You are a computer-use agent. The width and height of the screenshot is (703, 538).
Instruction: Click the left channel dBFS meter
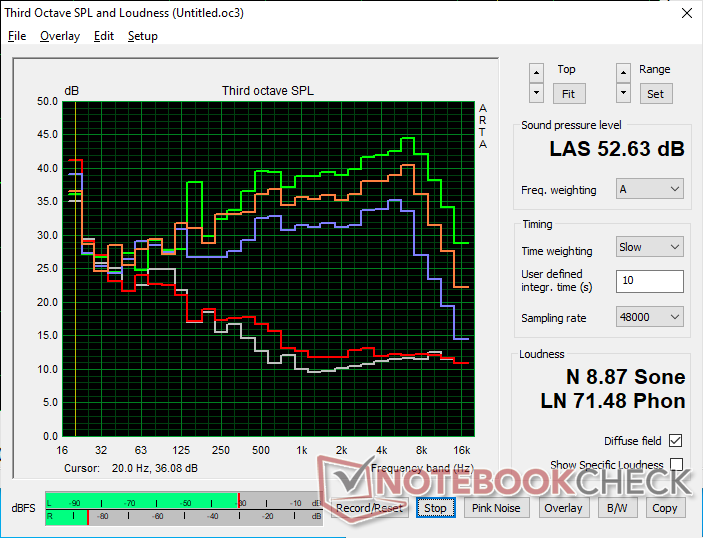click(x=184, y=502)
